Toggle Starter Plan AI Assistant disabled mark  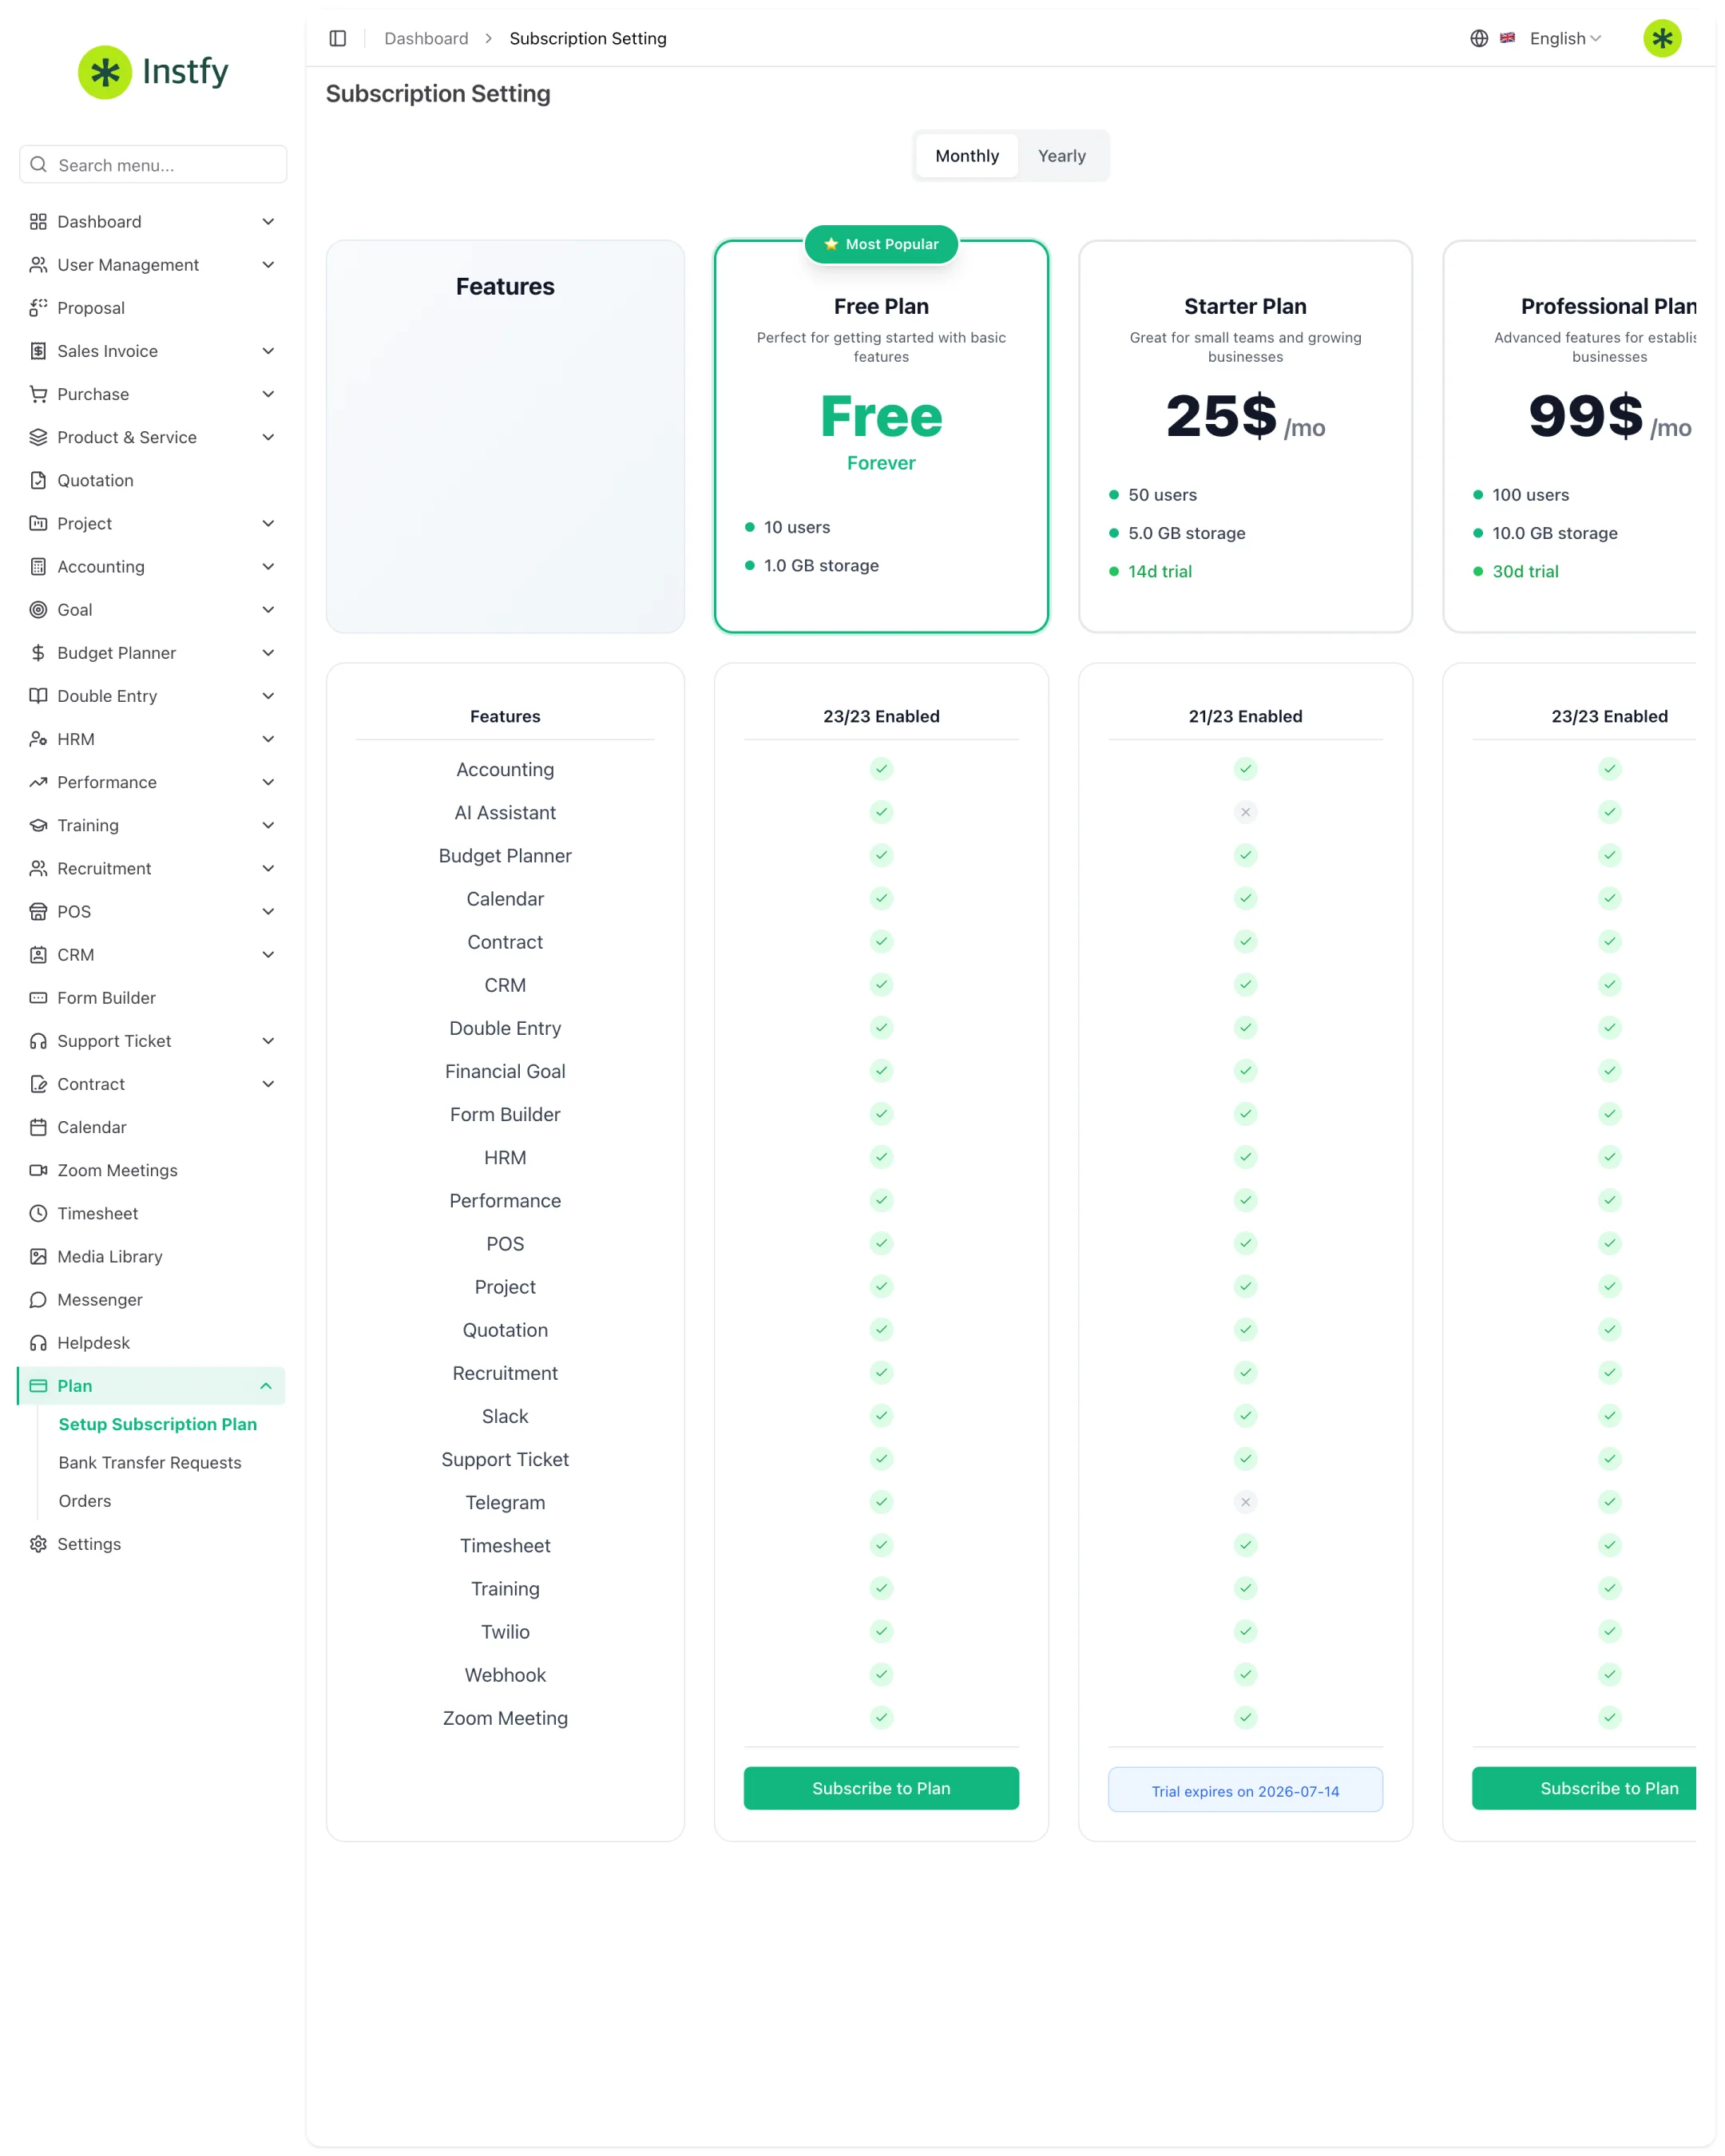1245,812
